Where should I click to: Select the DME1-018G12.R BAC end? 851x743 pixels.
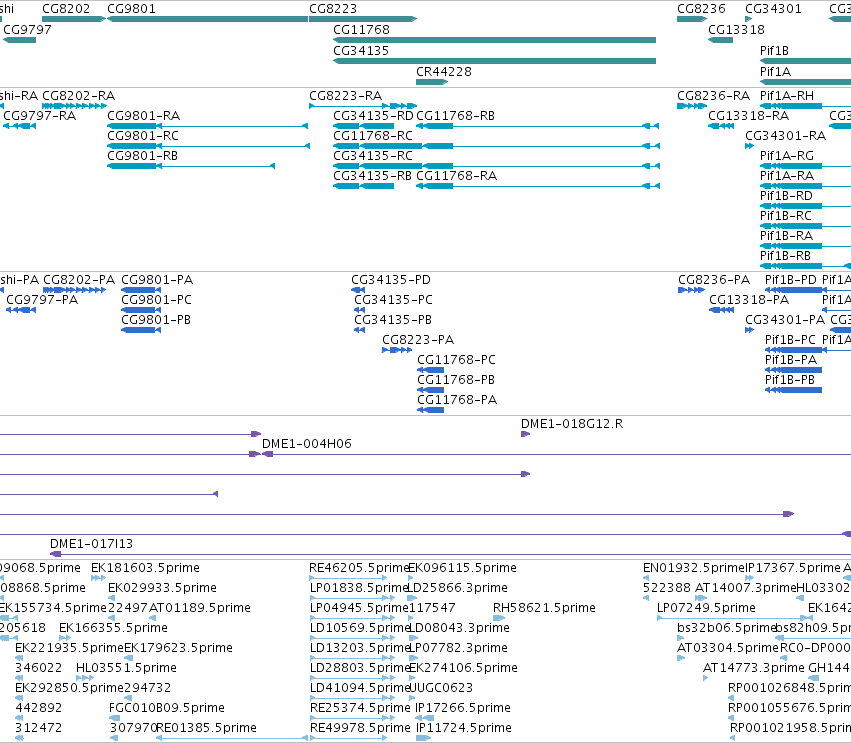point(525,434)
